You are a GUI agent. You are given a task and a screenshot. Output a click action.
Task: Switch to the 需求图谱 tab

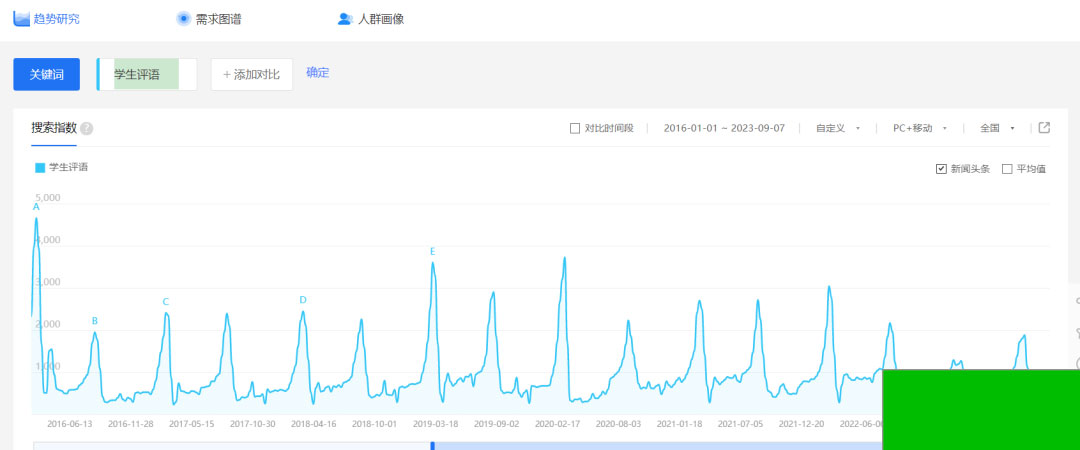pyautogui.click(x=217, y=19)
